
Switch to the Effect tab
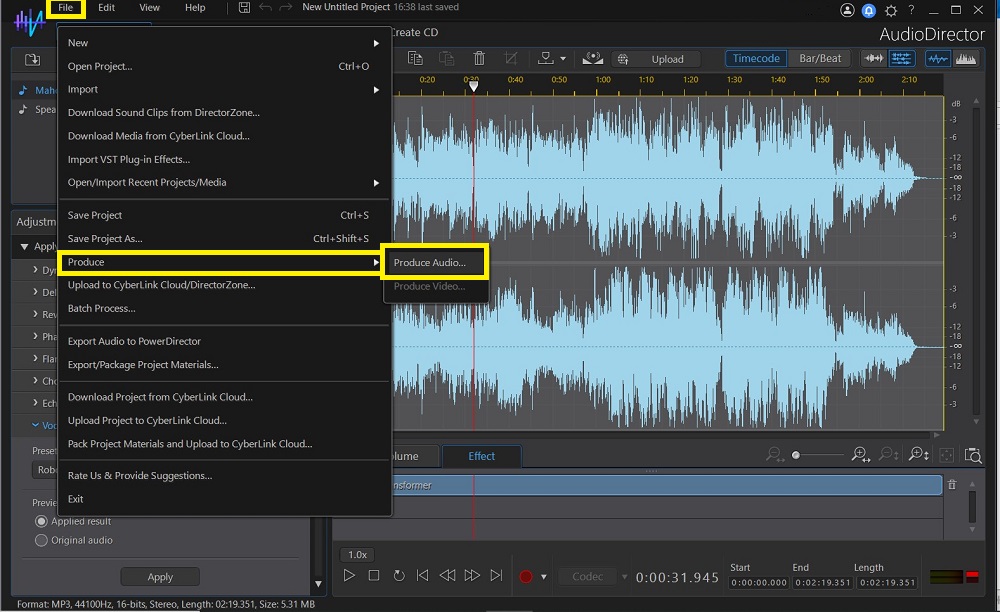click(481, 455)
